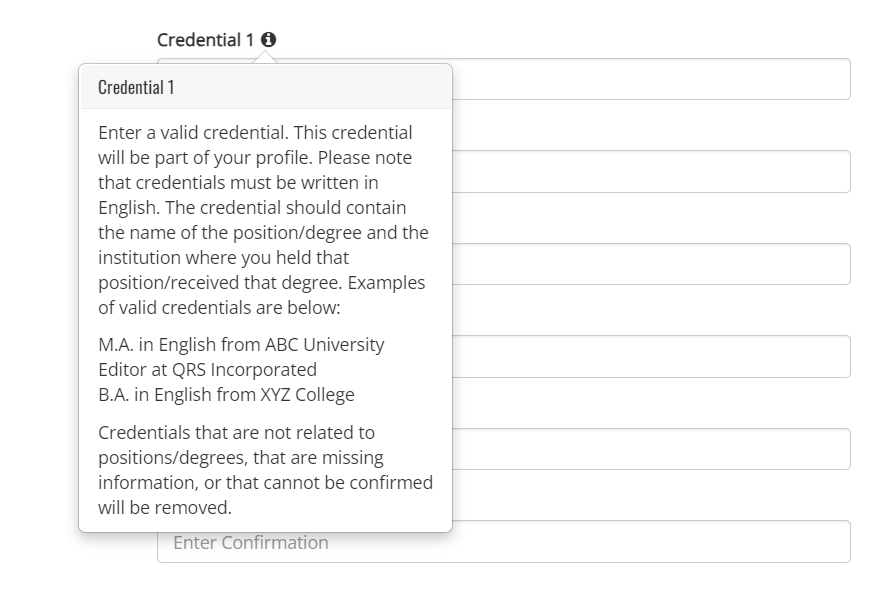Screen dimensions: 882x613
Task: Click the 'that credentials must be written in' line
Action: click(x=238, y=183)
